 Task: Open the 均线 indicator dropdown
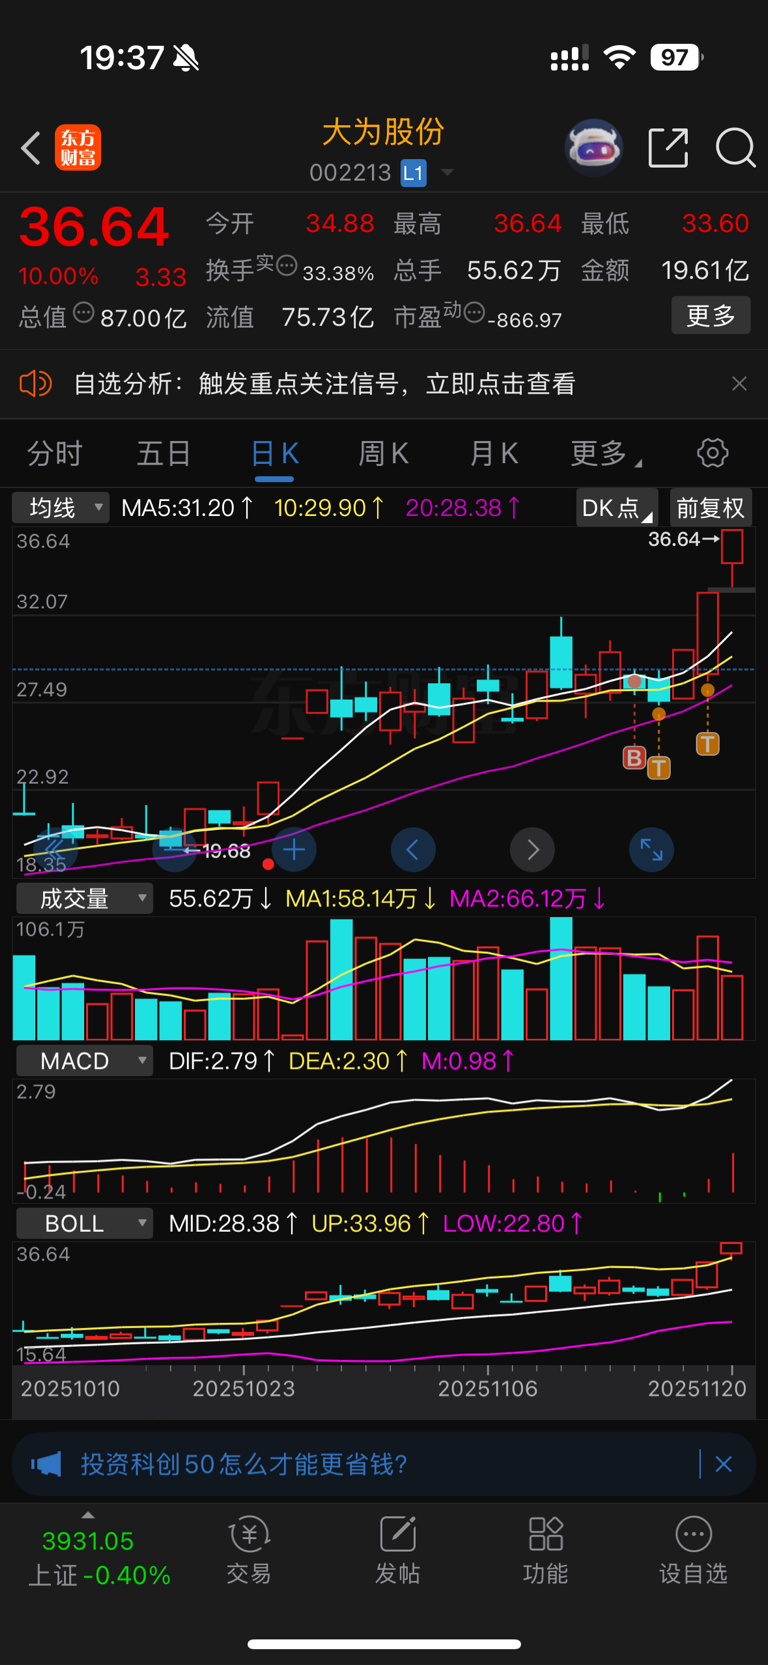coord(61,508)
